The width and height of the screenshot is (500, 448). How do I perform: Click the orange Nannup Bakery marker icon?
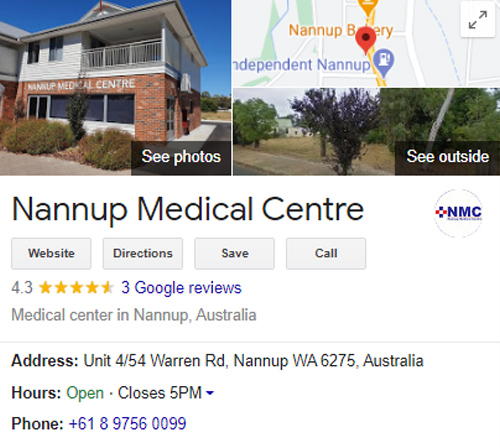click(x=368, y=7)
